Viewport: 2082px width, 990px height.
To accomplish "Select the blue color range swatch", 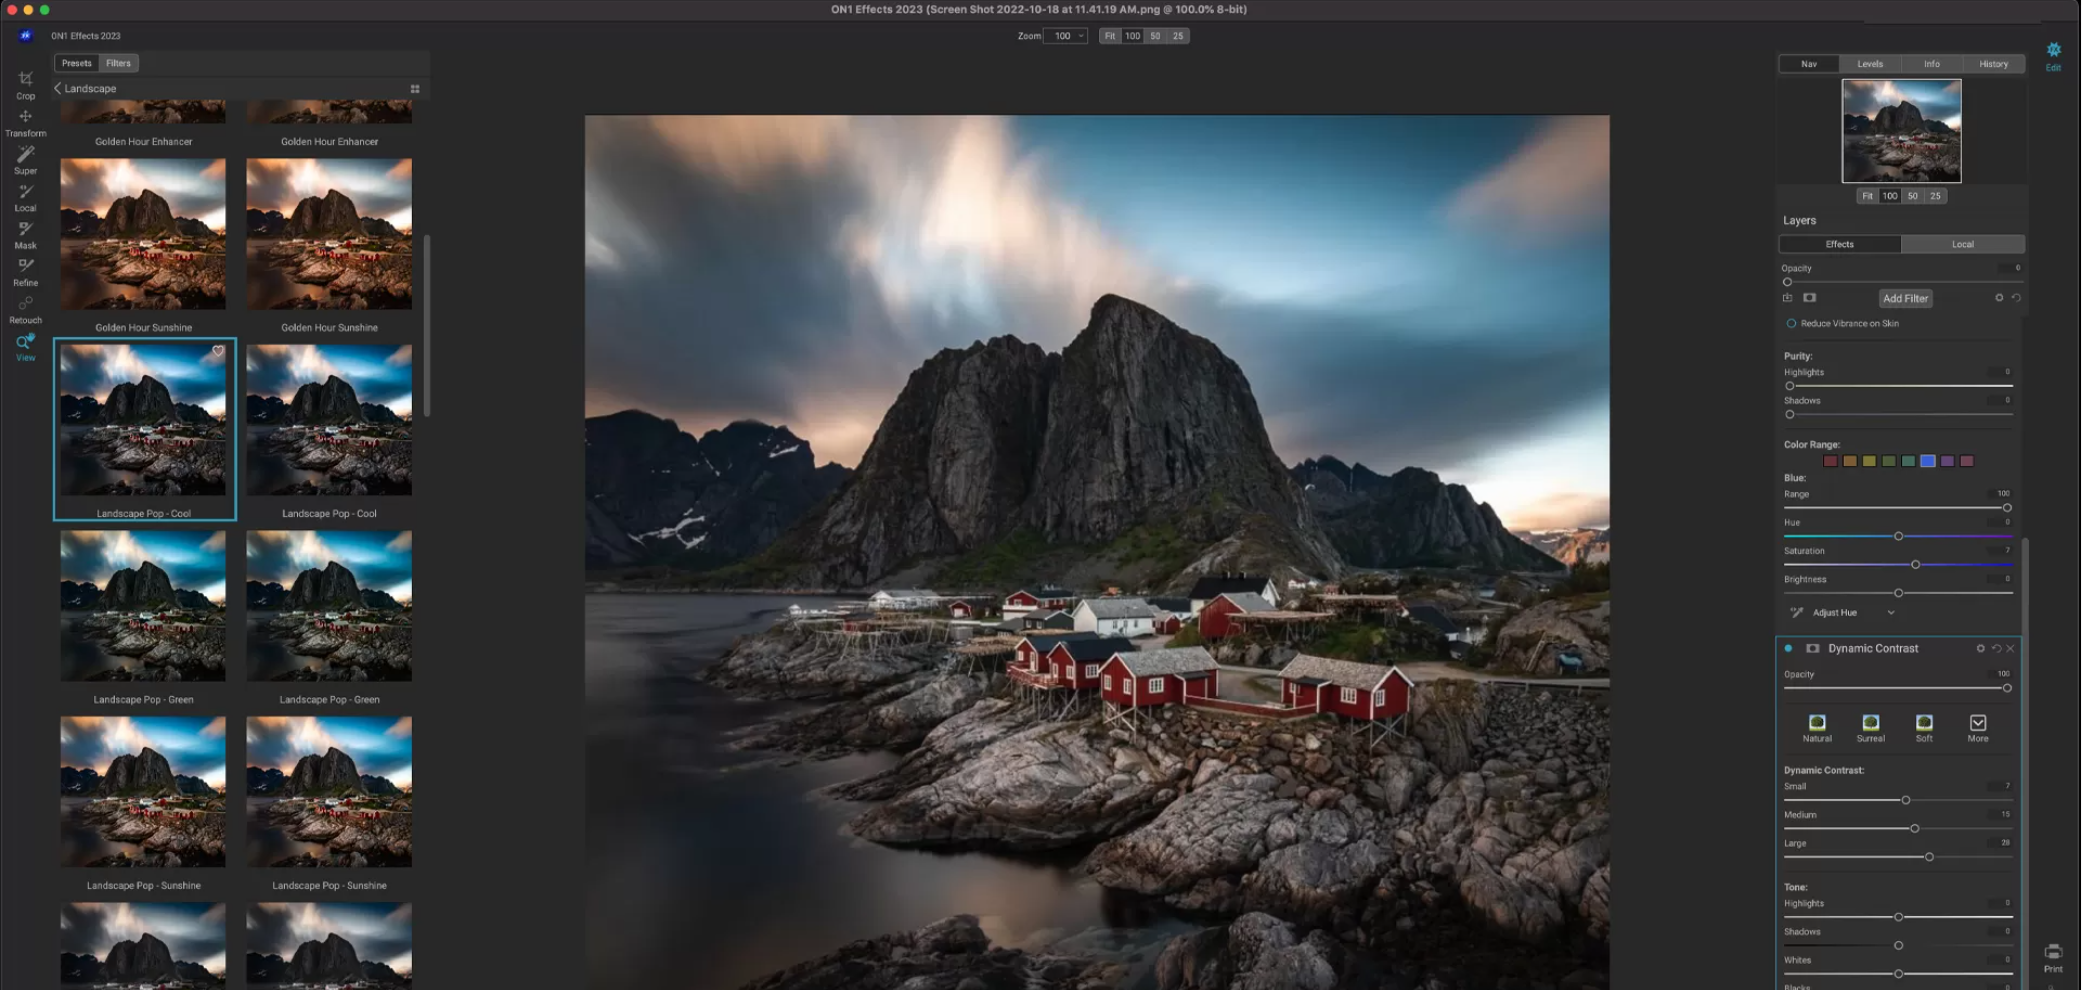I will (x=1928, y=461).
